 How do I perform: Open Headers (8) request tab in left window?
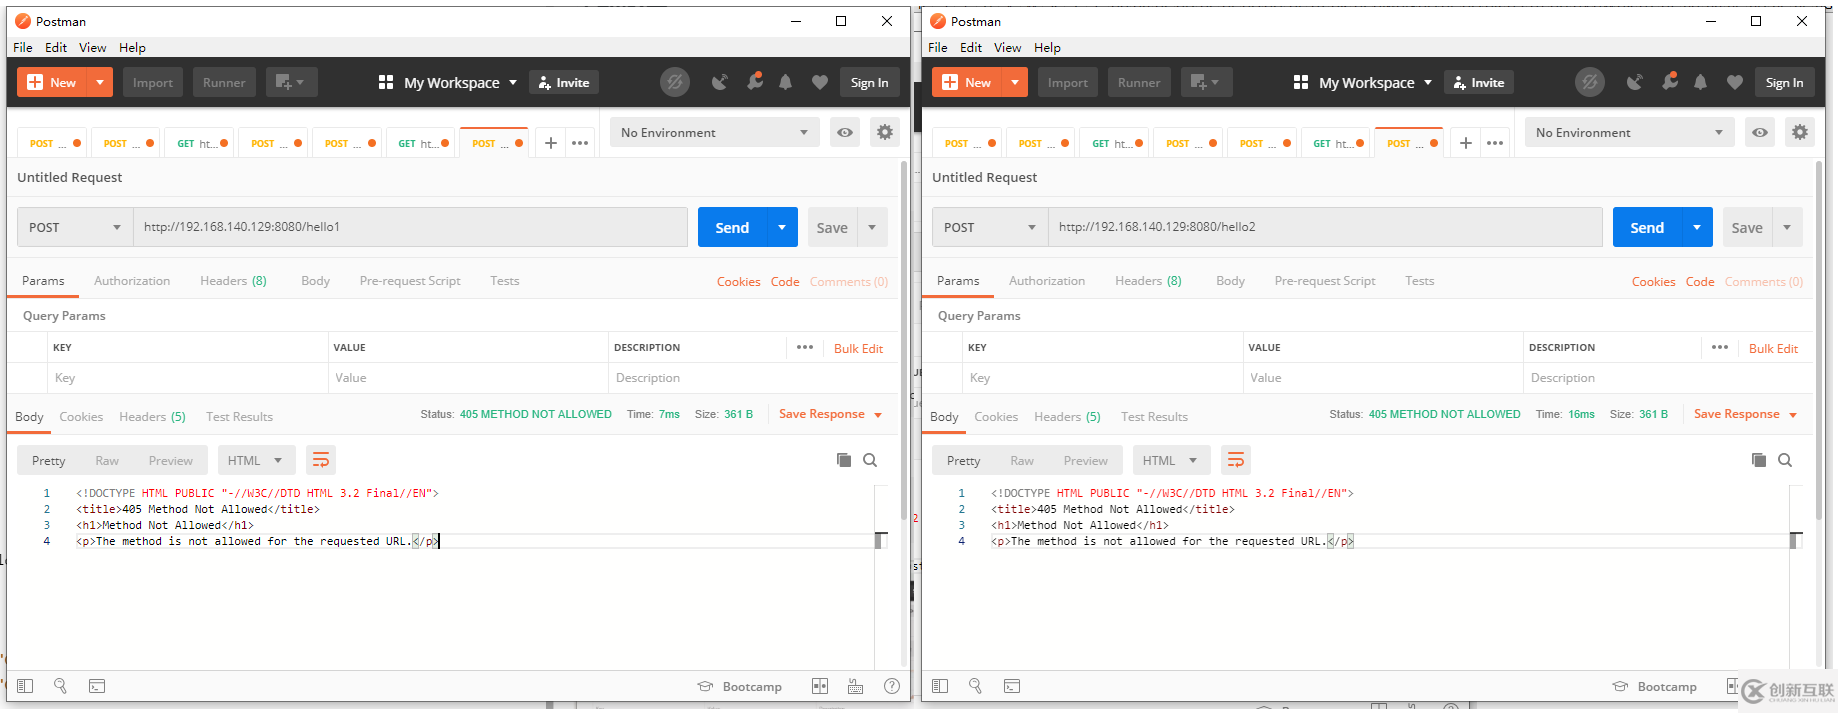(233, 281)
